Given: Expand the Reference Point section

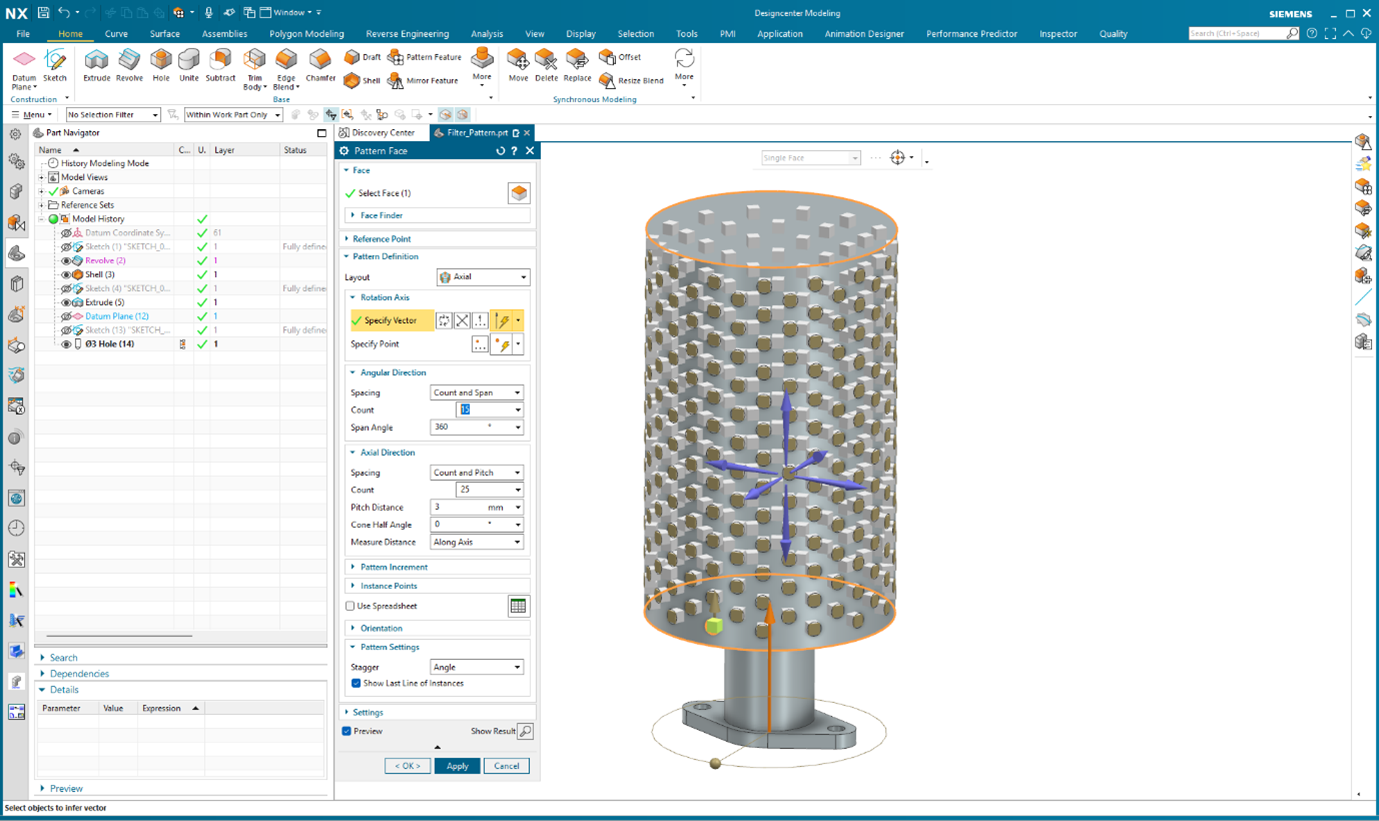Looking at the screenshot, I should click(x=380, y=239).
